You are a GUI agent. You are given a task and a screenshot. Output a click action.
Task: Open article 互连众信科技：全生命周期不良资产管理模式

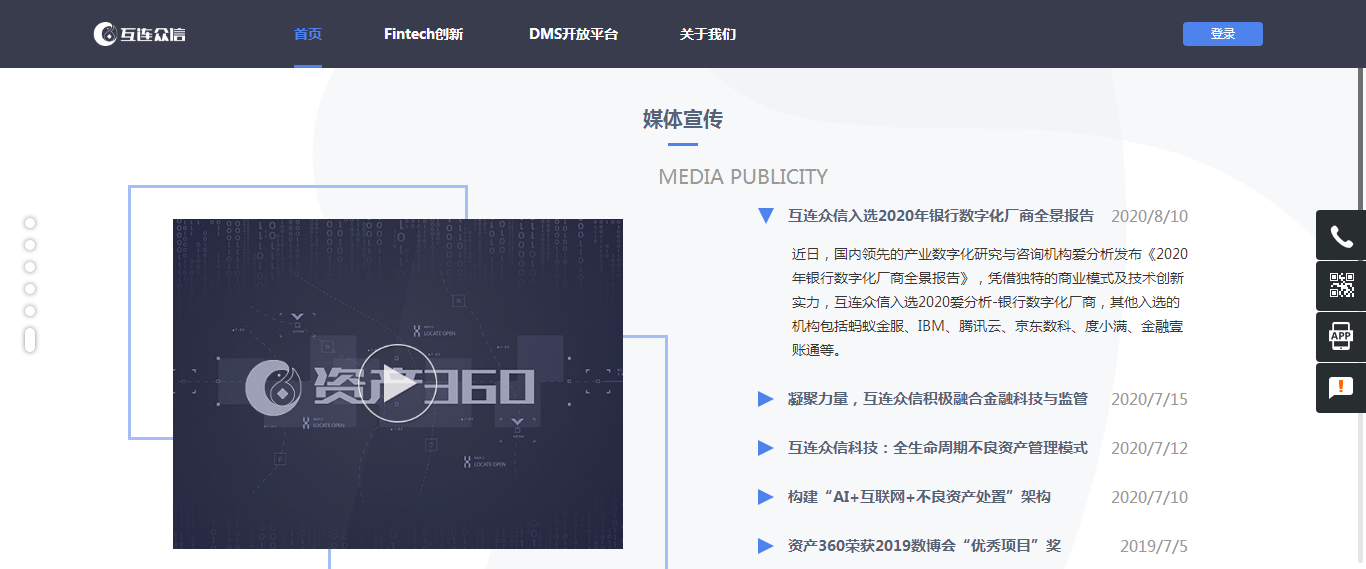click(x=938, y=448)
